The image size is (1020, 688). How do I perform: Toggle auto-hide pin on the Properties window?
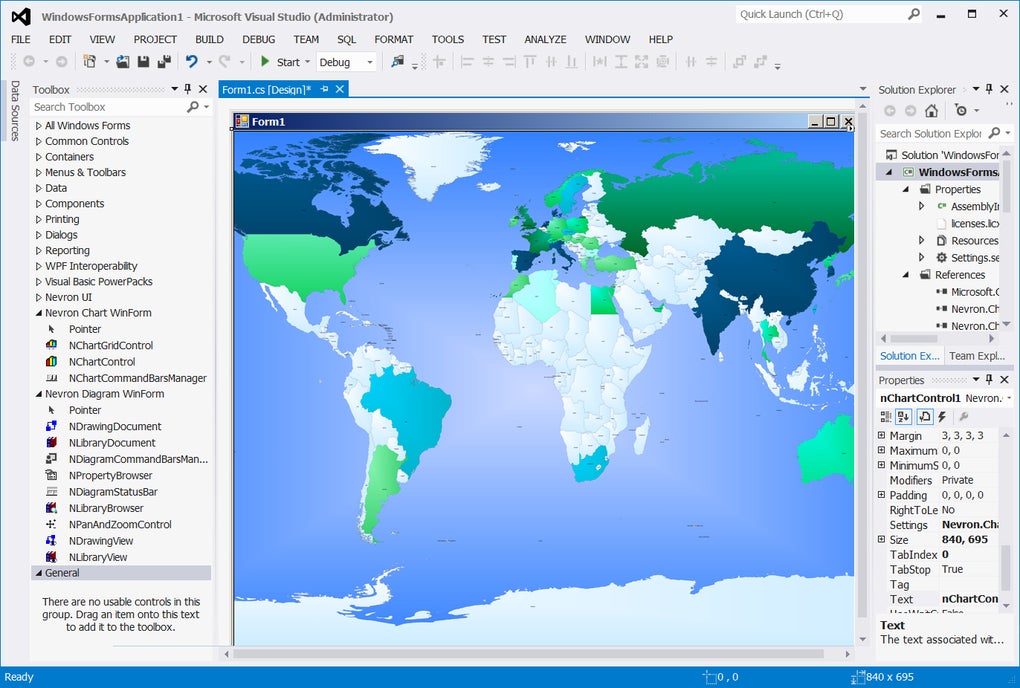[x=988, y=380]
